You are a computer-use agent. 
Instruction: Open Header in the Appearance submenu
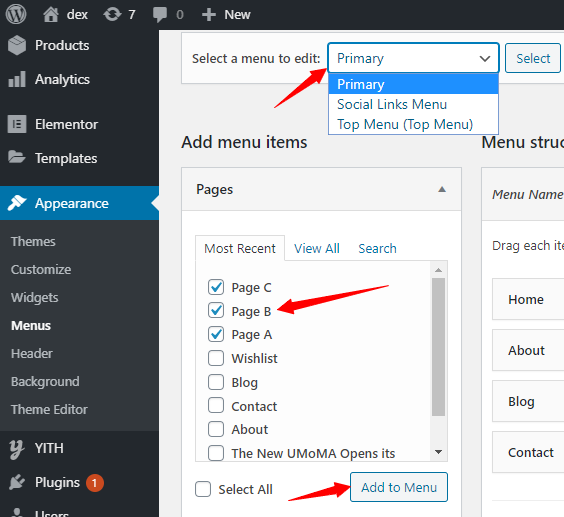(32, 354)
